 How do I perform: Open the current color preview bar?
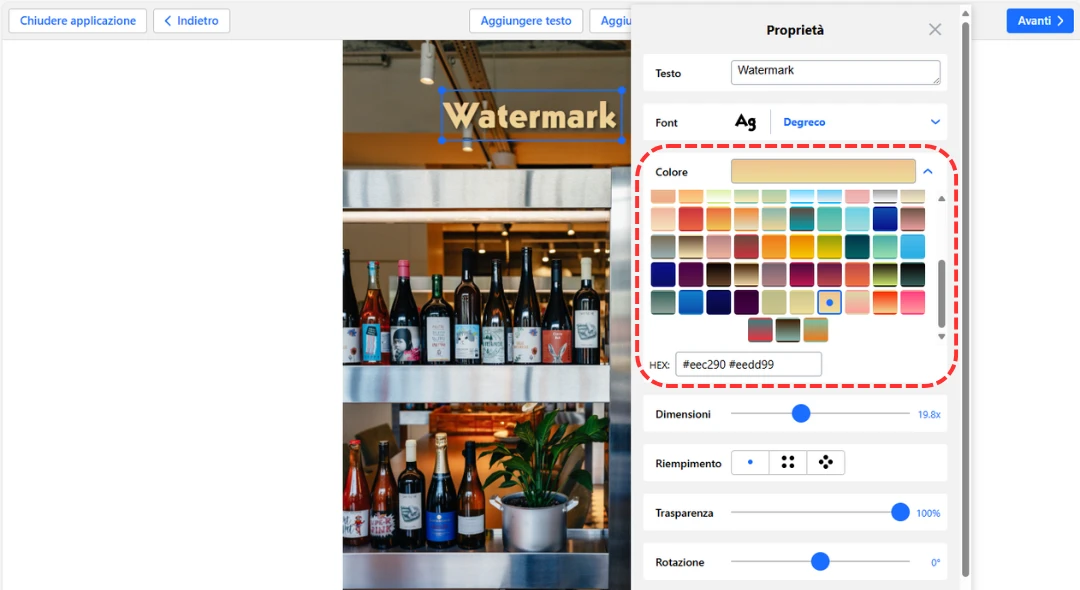click(x=823, y=172)
